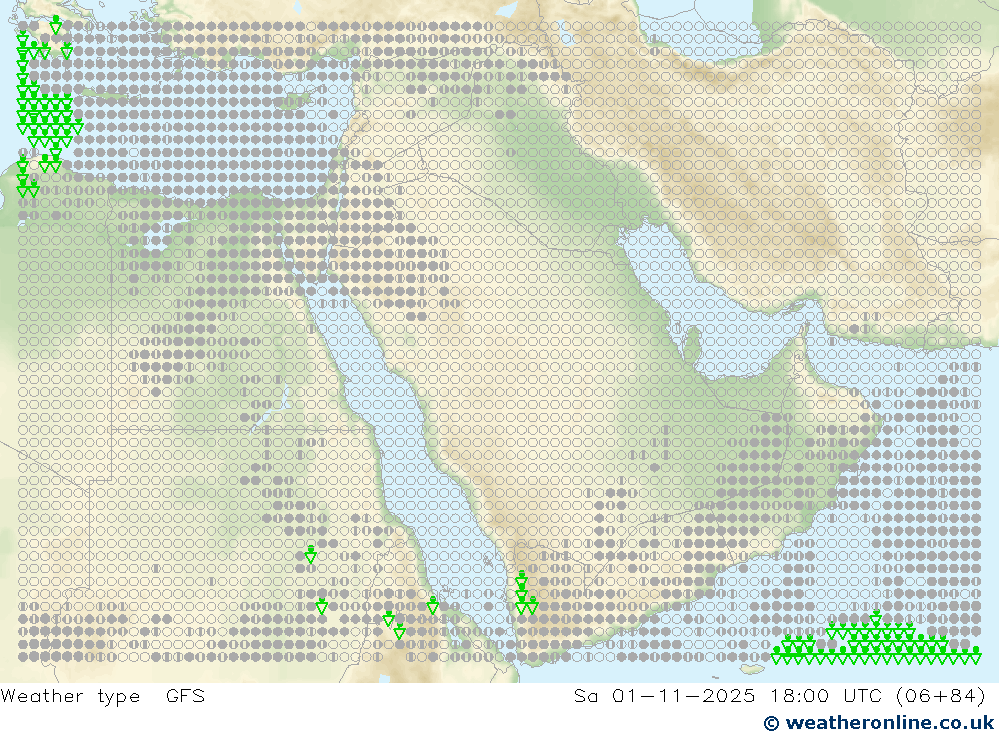Click the 'Weather type GFS' map label
Viewport: 1000px width, 733px height.
[103, 696]
